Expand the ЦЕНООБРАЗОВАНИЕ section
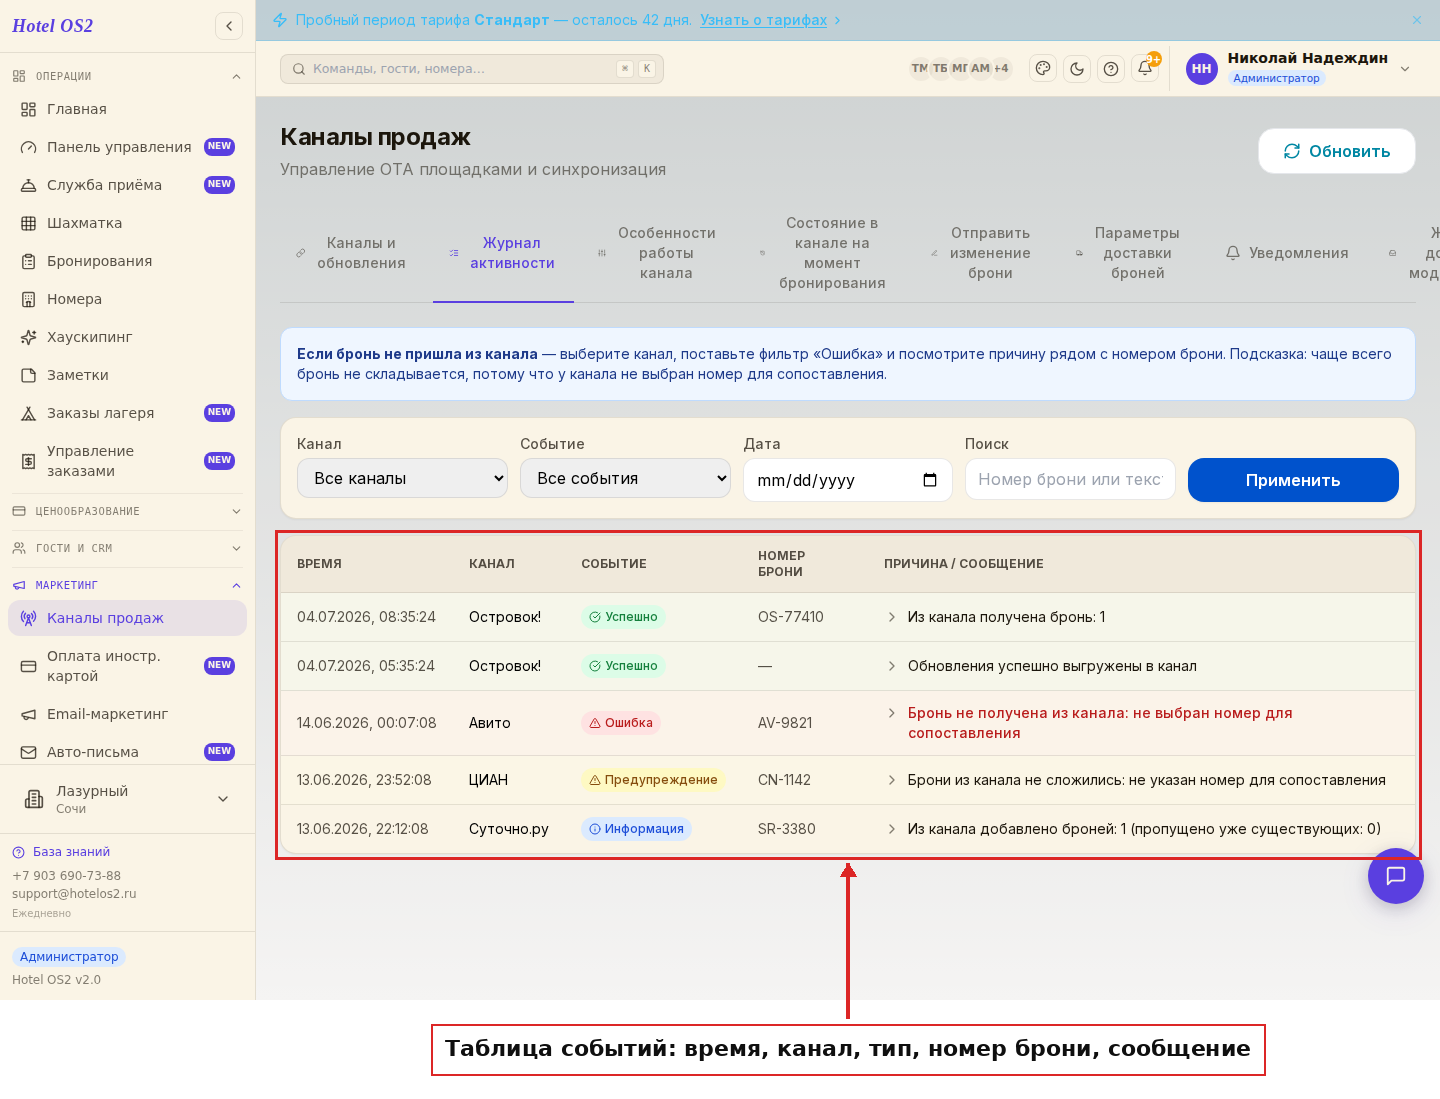This screenshot has width=1440, height=1099. pos(127,511)
